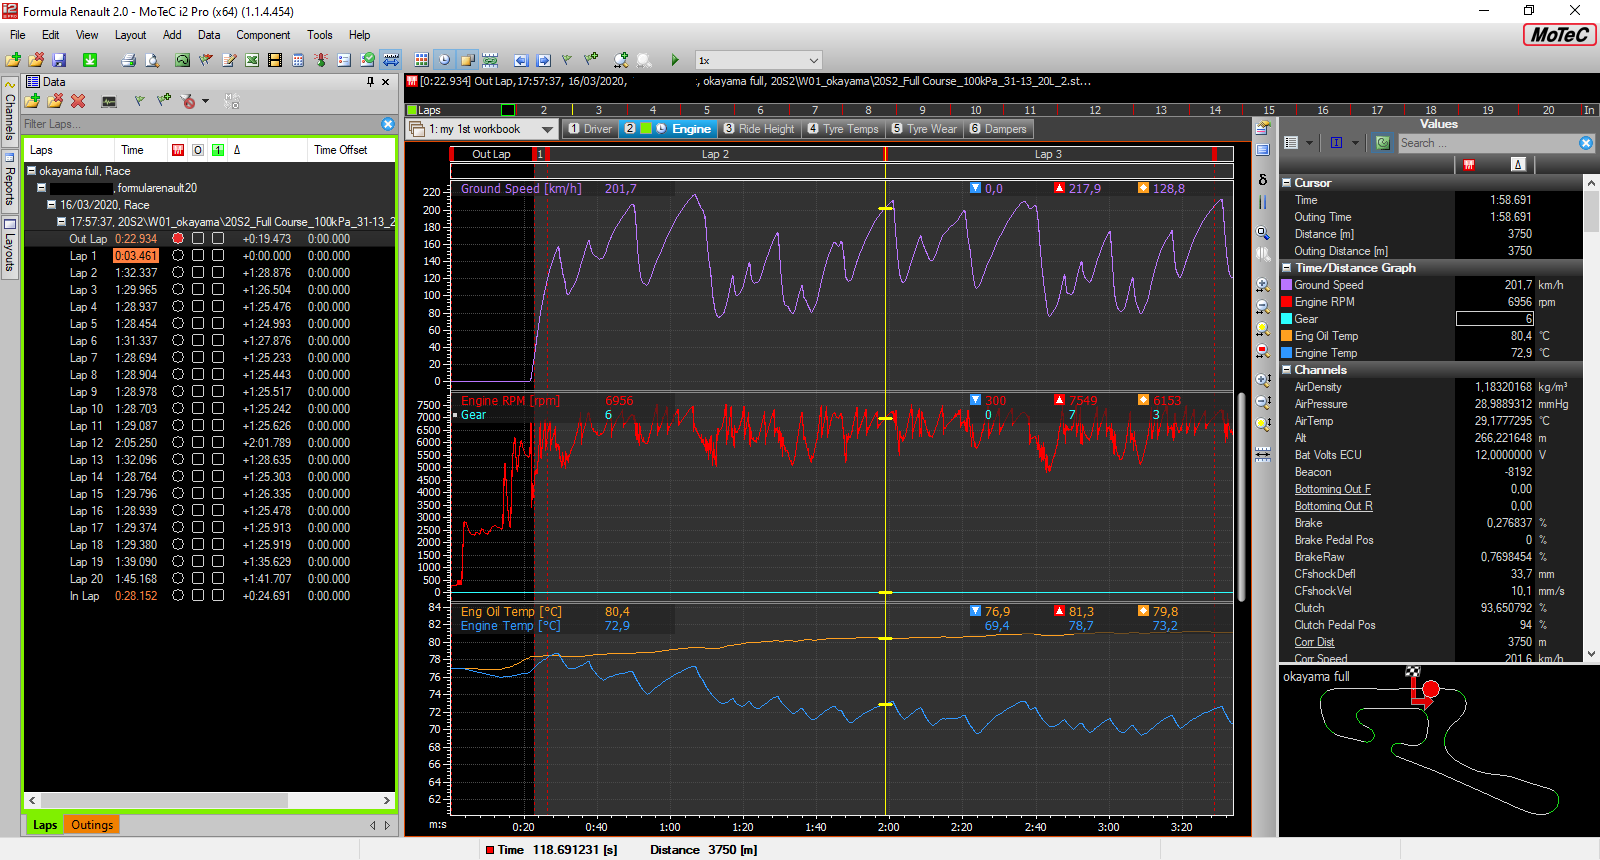
Task: Click the Engine RPM red color swatch
Action: (x=1287, y=302)
